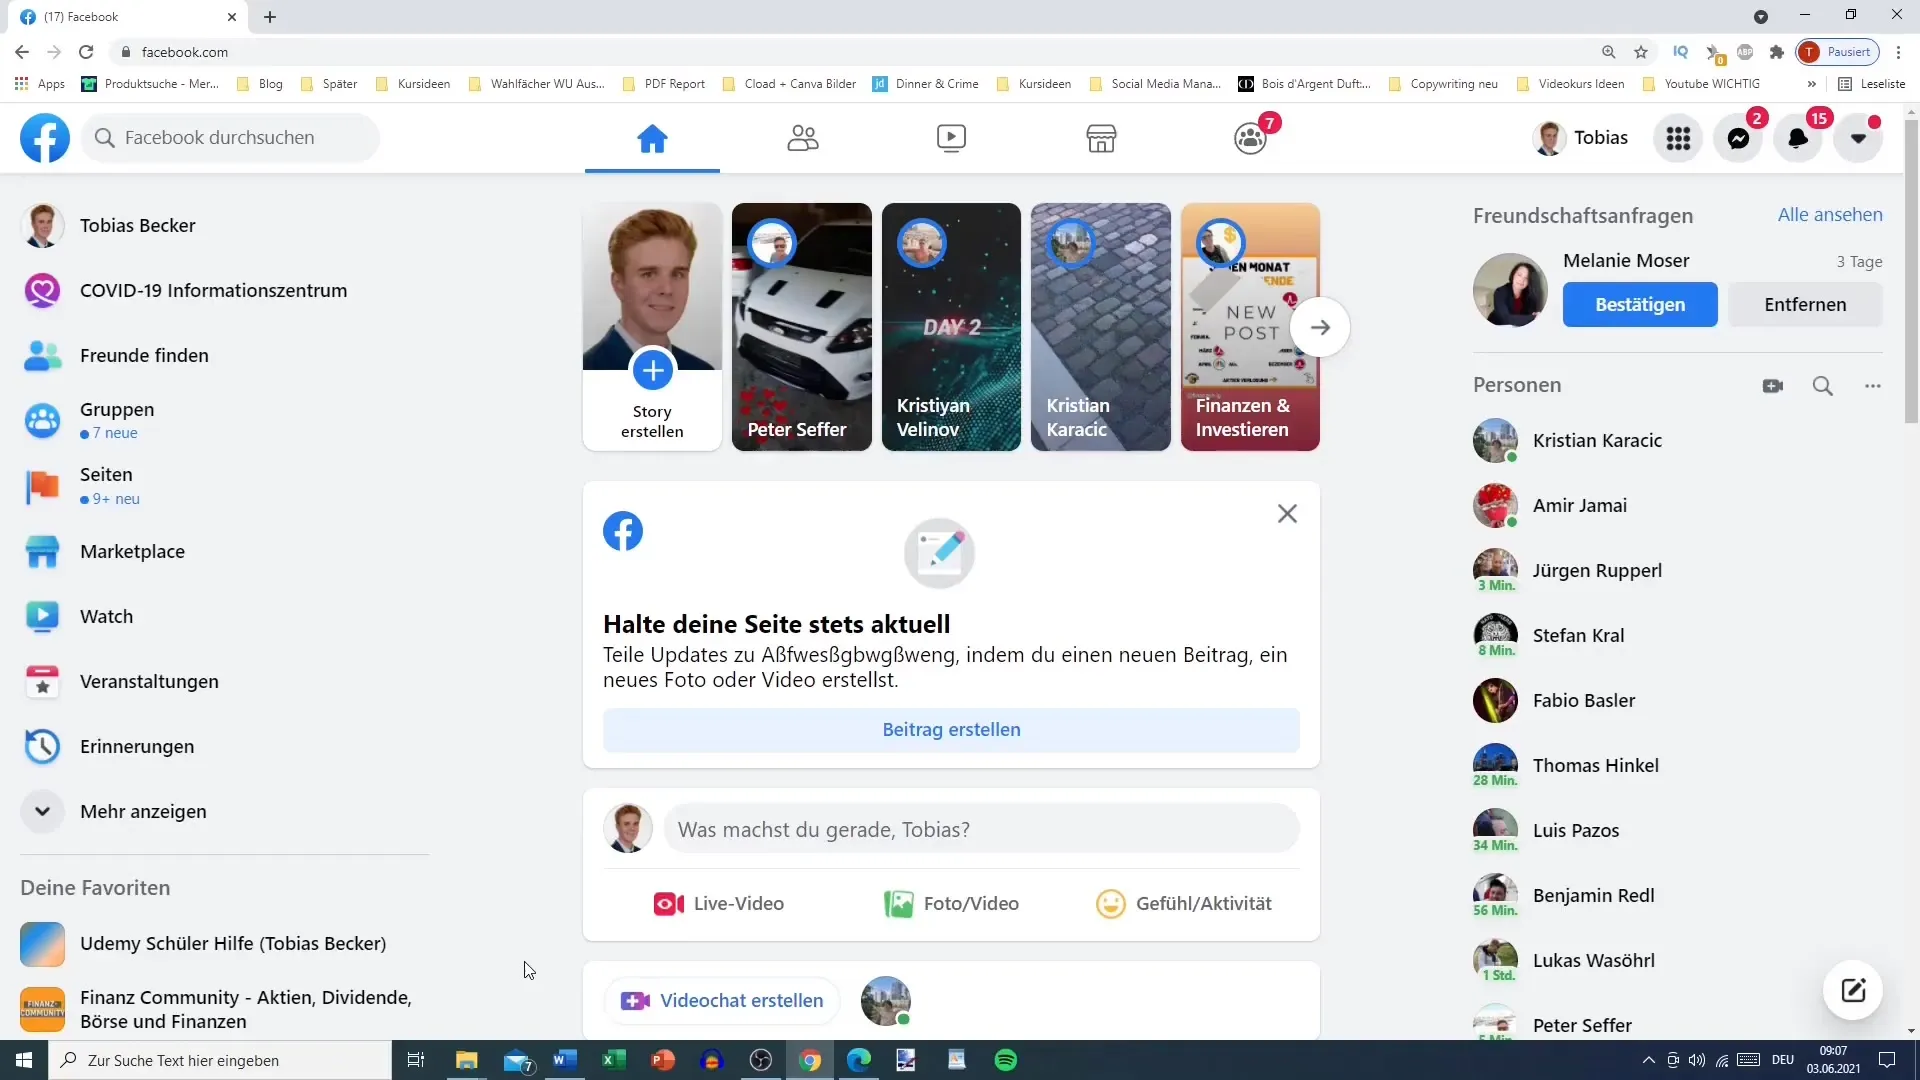This screenshot has height=1080, width=1920.
Task: Click Beitrag erstellen button
Action: coord(951,730)
